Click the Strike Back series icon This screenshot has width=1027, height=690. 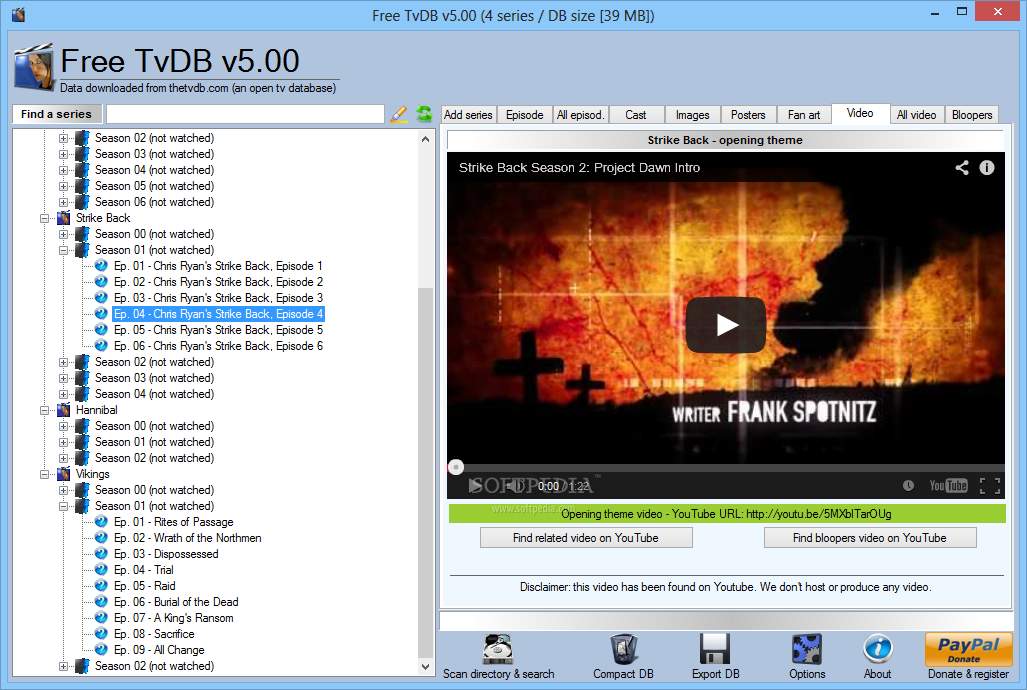coord(64,218)
